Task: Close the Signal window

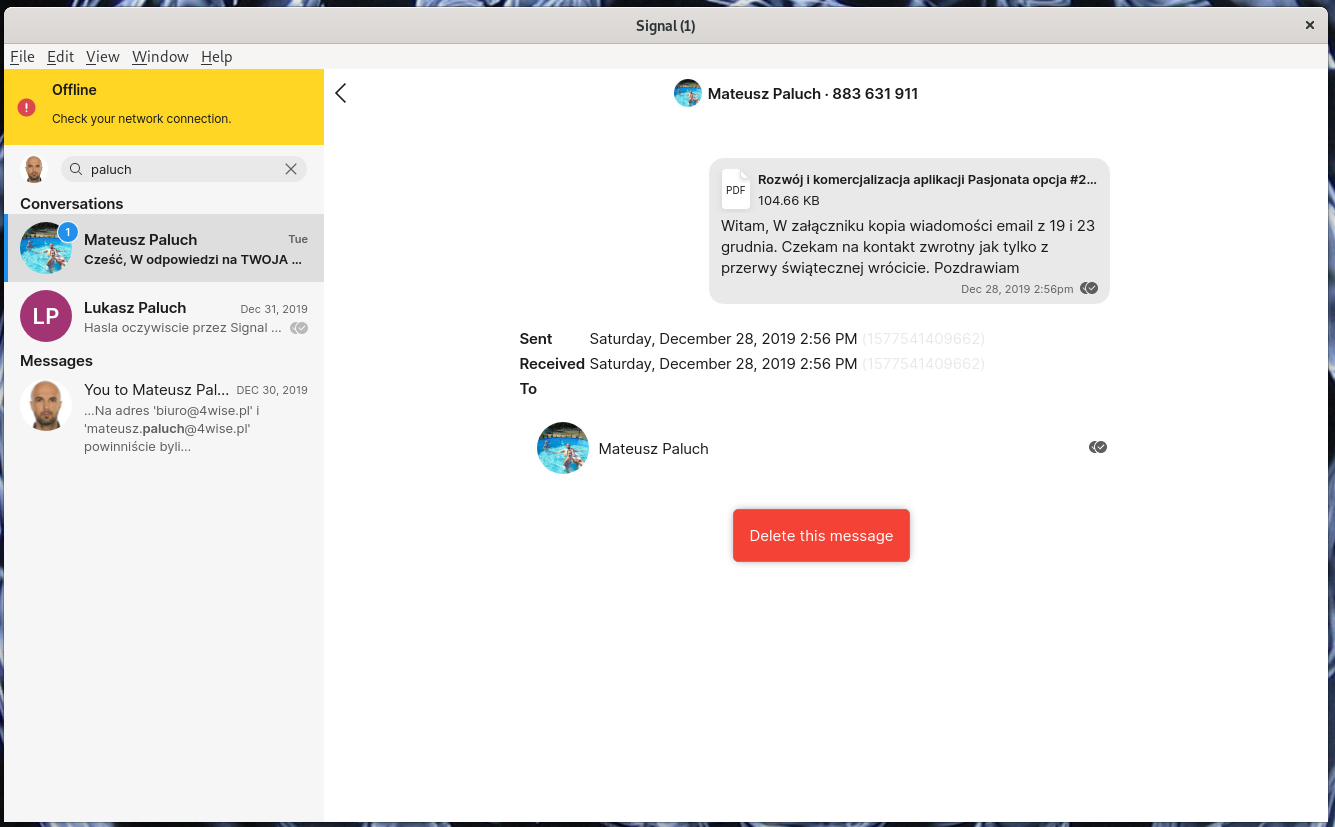Action: [x=1310, y=26]
